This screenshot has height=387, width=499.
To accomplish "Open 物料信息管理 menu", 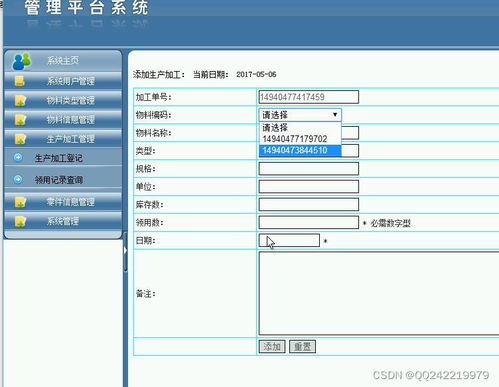I will click(63, 119).
